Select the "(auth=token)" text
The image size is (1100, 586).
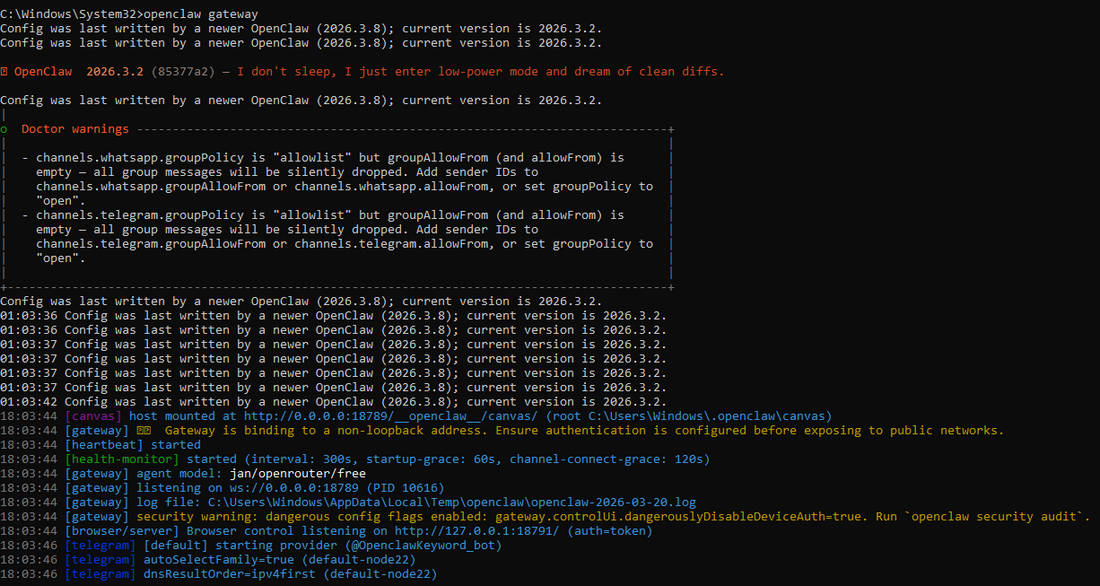[x=610, y=531]
